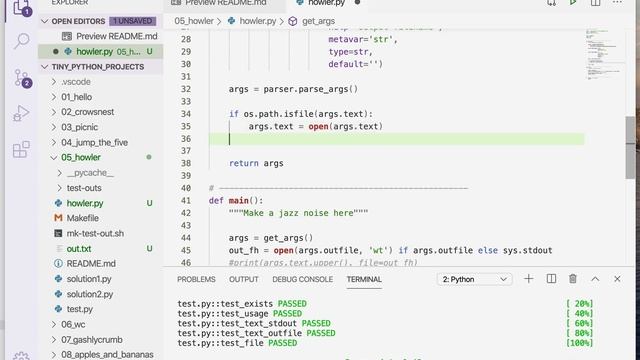Create a new terminal with plus icon
This screenshot has width=640, height=360.
tap(529, 279)
